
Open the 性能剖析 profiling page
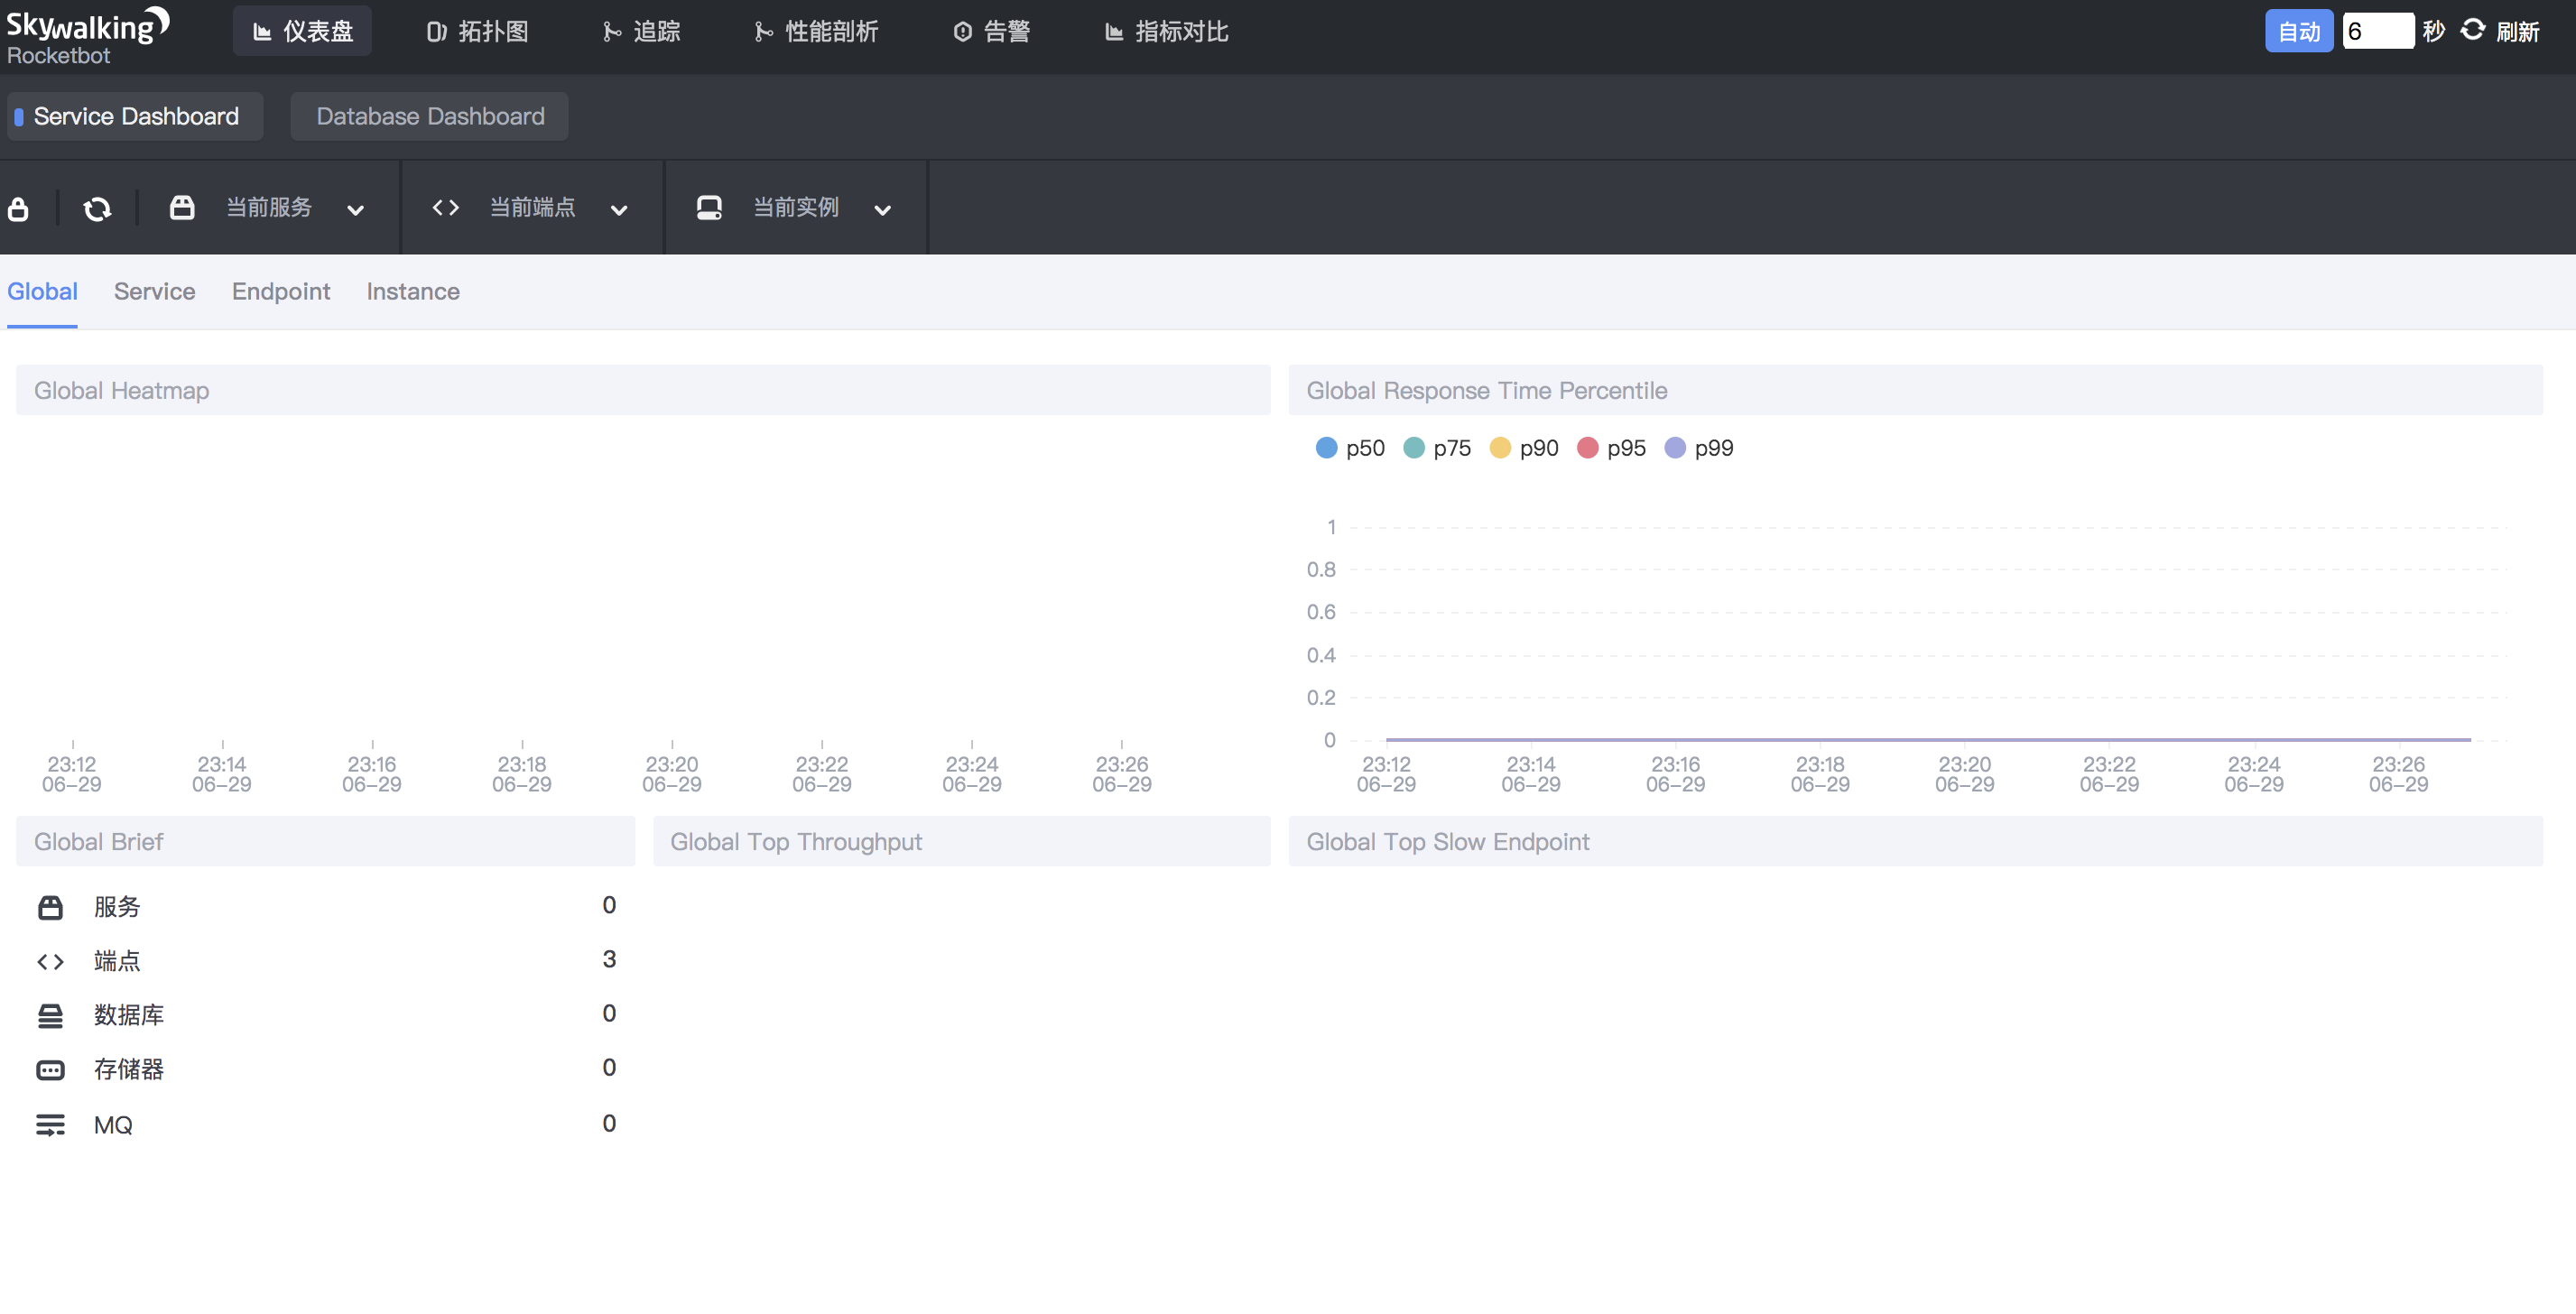point(816,31)
